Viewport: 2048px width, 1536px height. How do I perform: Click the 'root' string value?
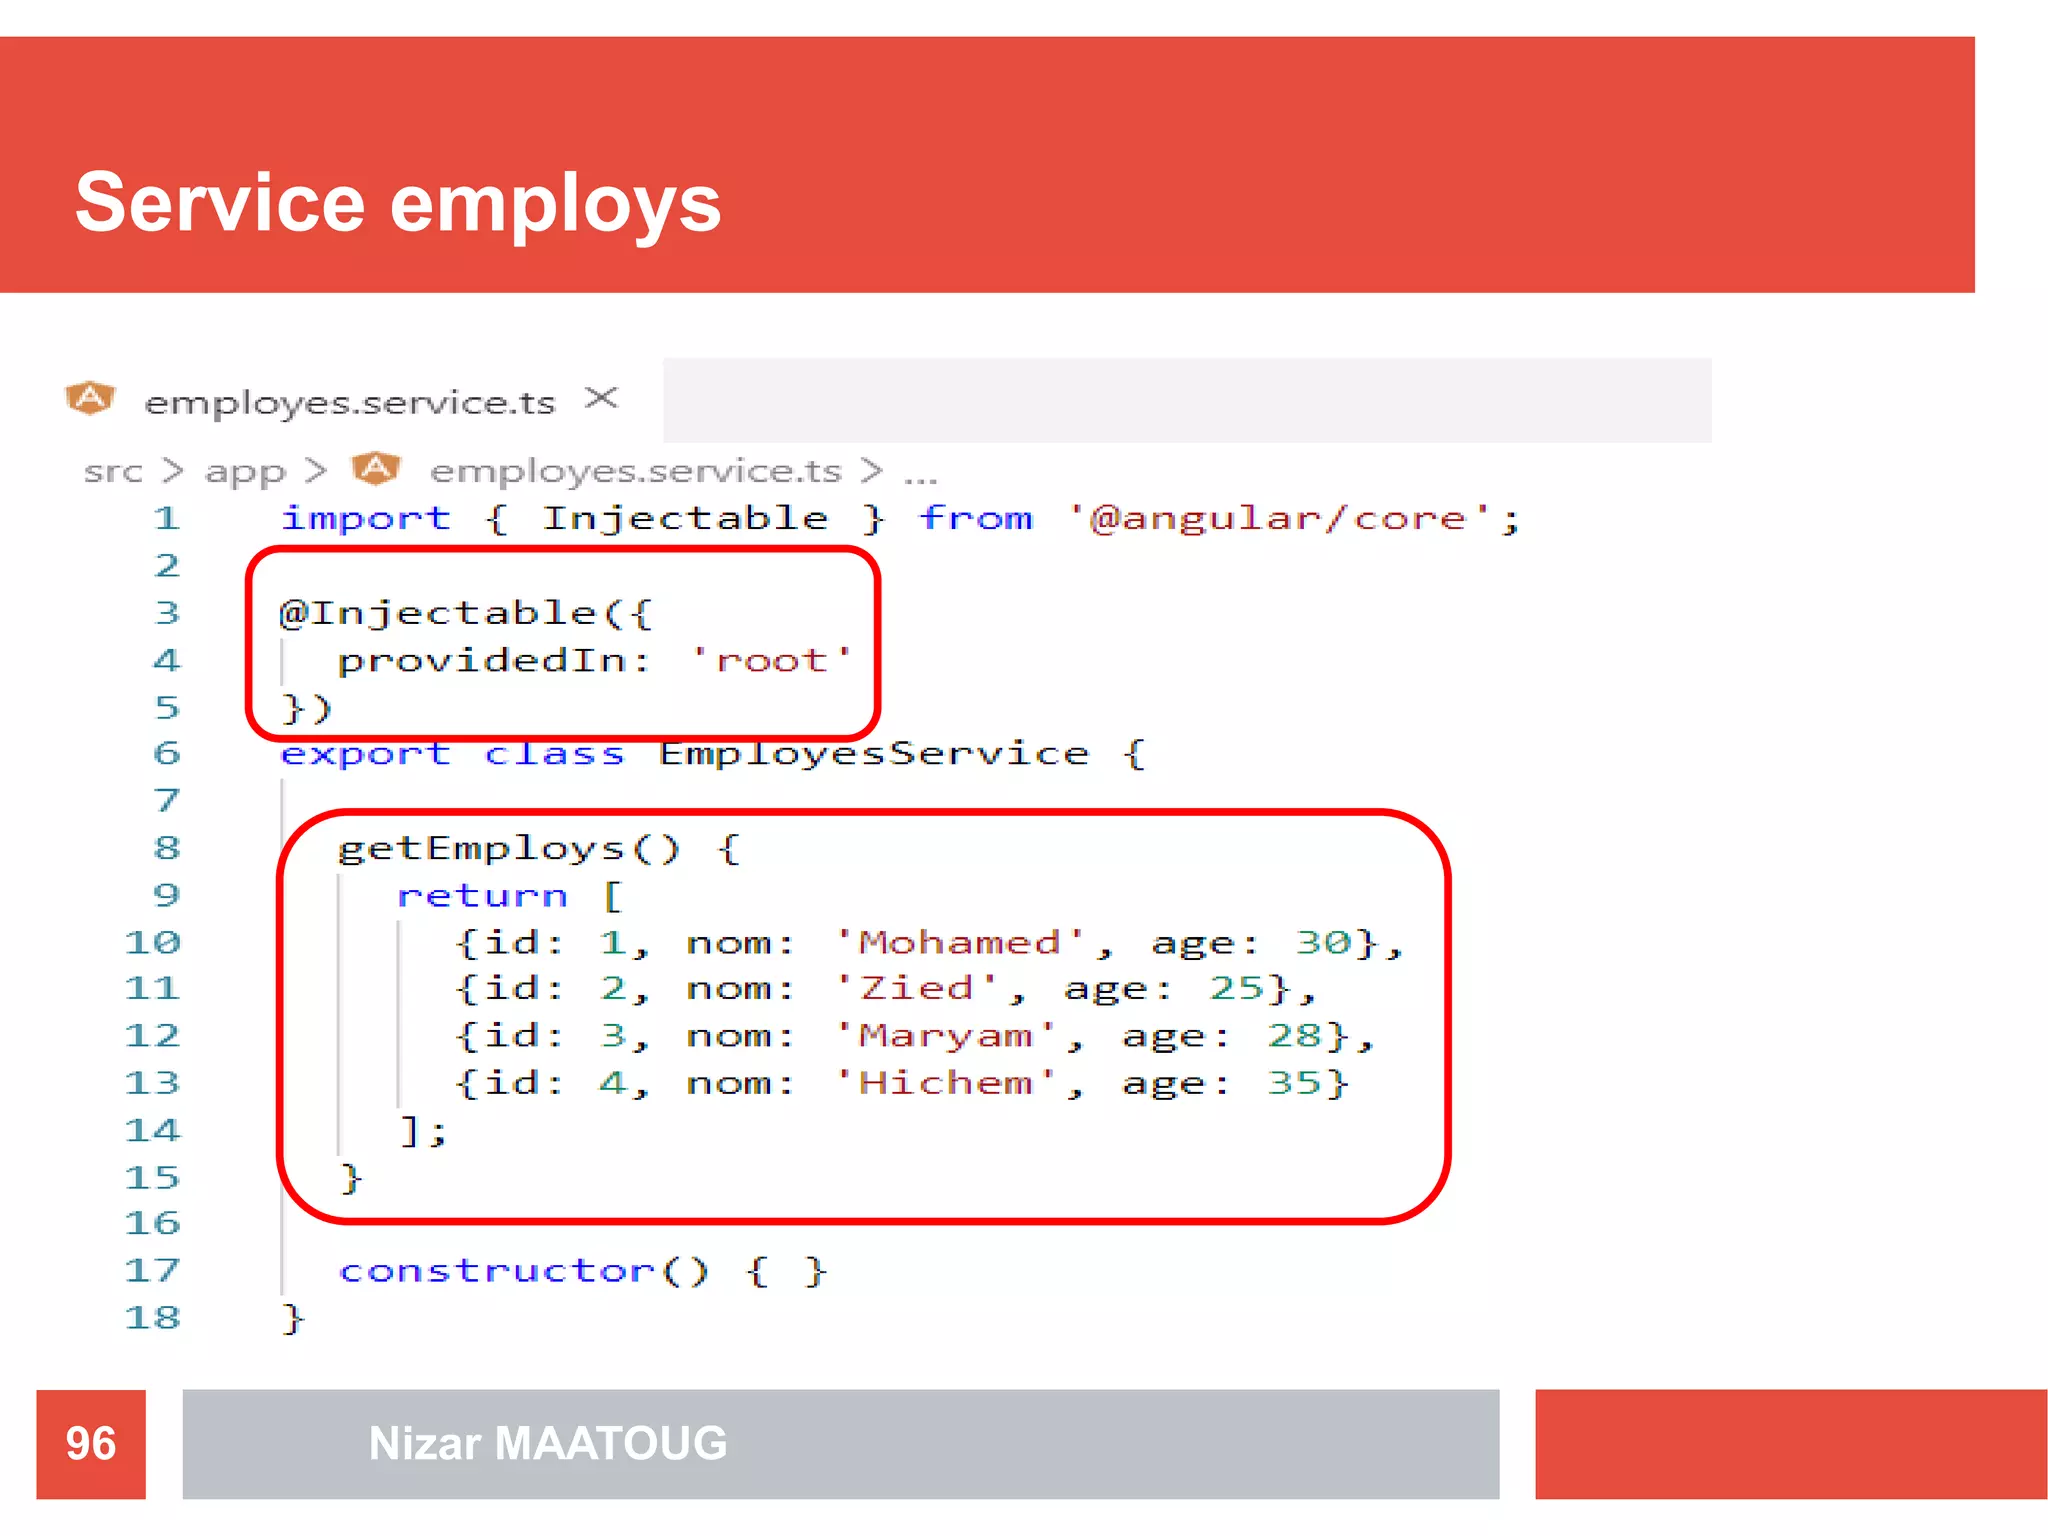771,660
